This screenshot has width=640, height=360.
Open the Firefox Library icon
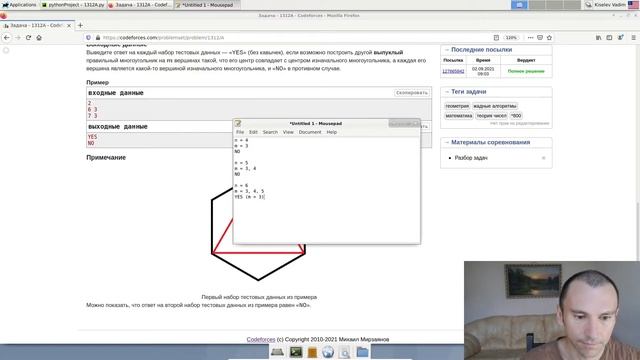point(598,38)
